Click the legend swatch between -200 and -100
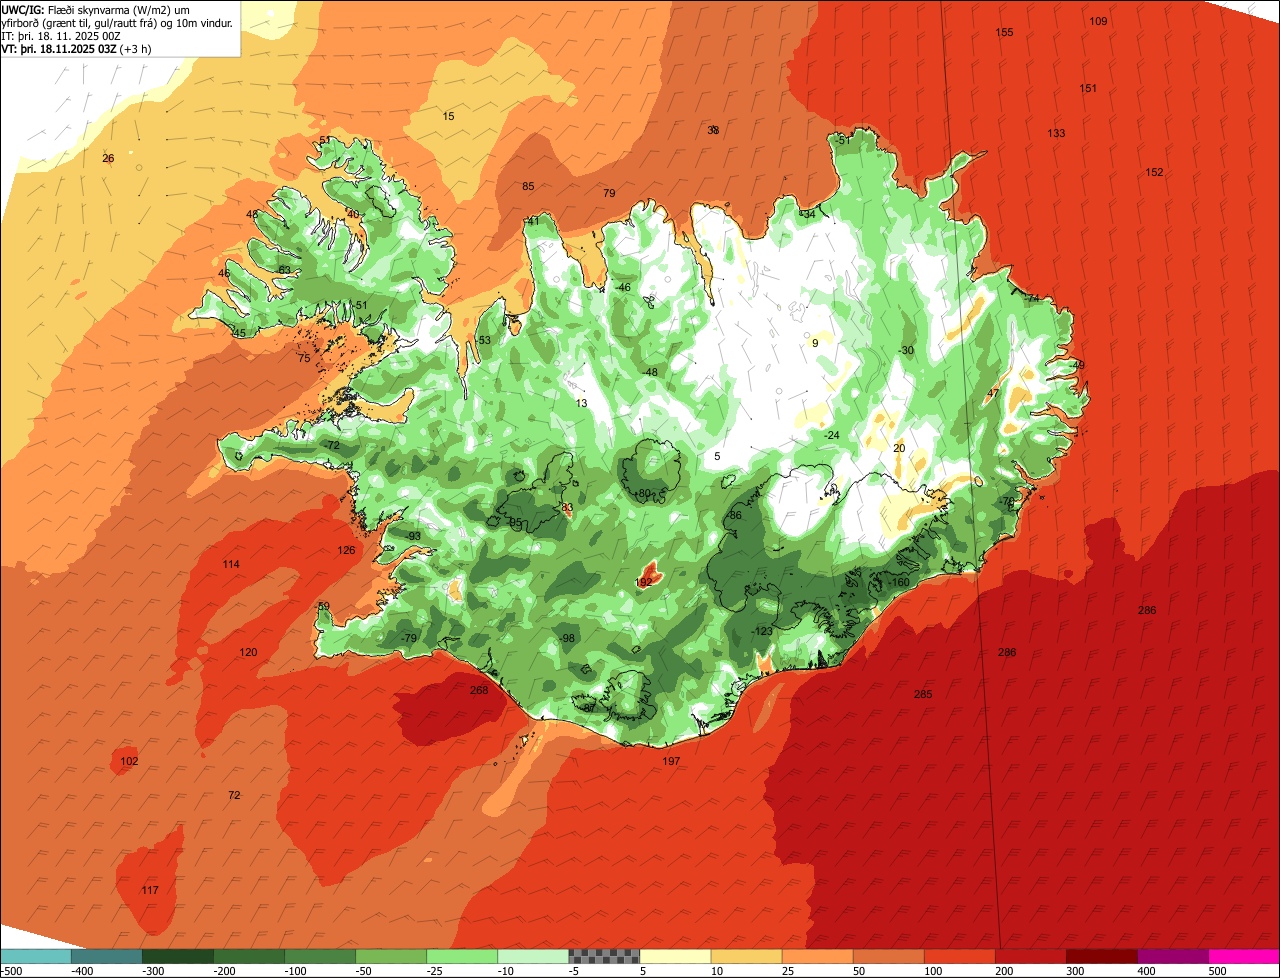The width and height of the screenshot is (1280, 978). pos(249,955)
